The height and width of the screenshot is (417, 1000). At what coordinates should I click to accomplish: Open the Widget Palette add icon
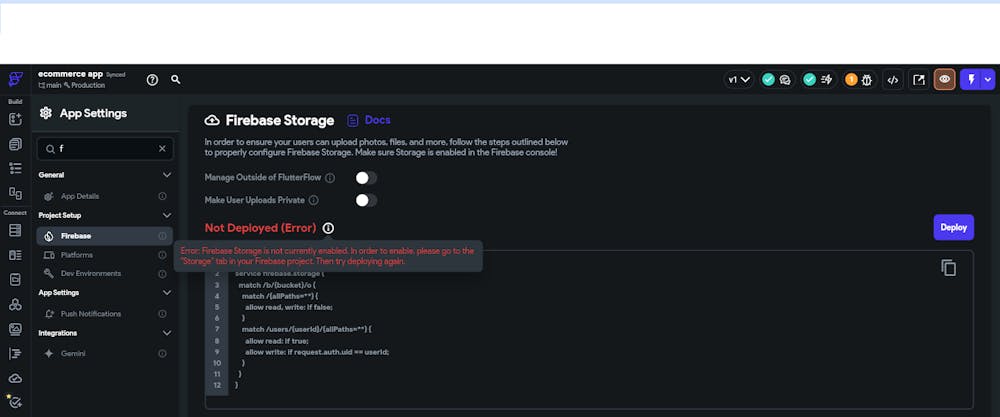coord(15,119)
